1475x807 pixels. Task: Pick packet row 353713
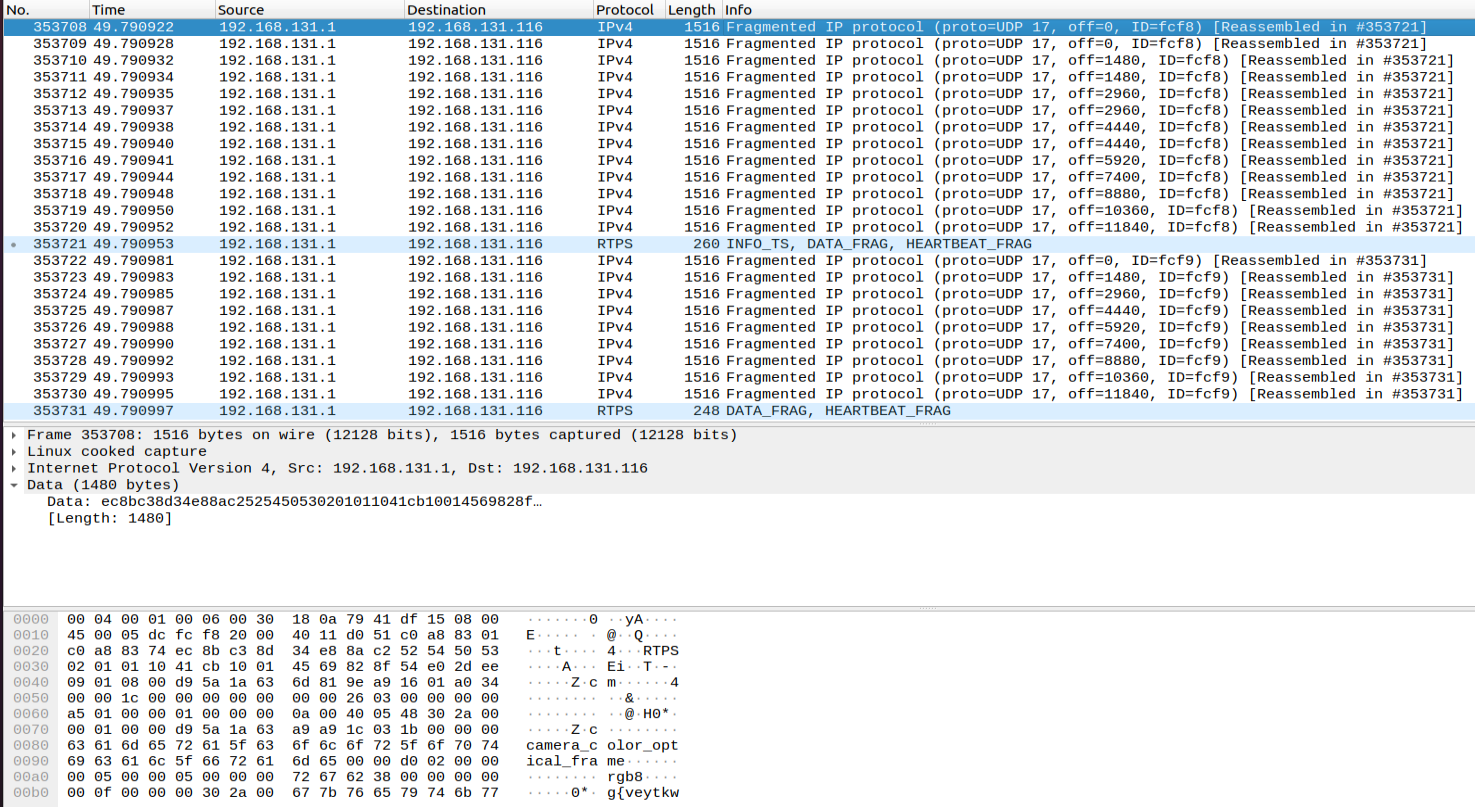tap(738, 110)
